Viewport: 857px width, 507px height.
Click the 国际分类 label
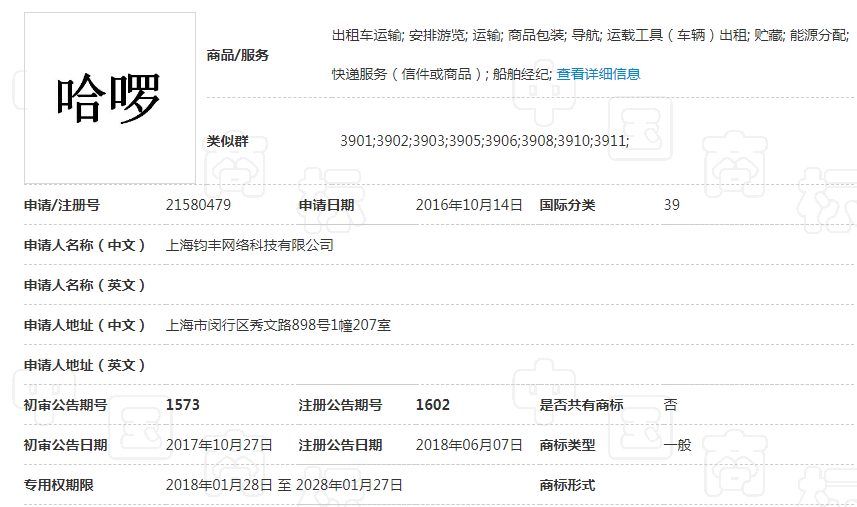567,205
